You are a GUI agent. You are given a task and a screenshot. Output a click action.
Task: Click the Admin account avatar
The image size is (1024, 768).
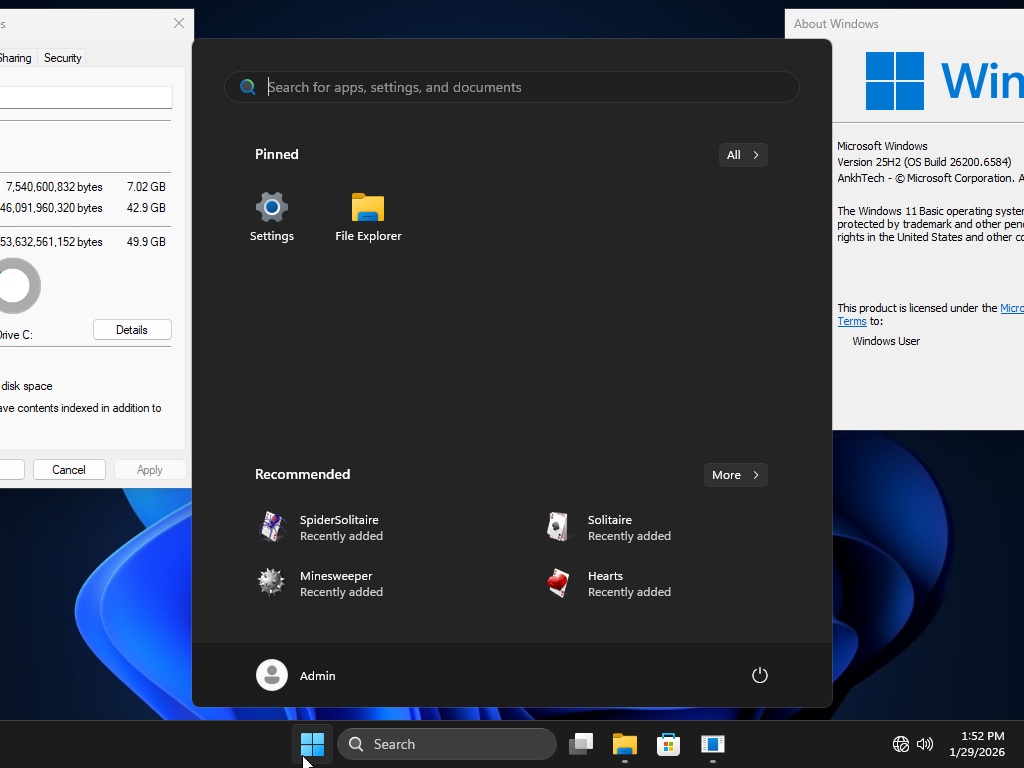point(271,675)
